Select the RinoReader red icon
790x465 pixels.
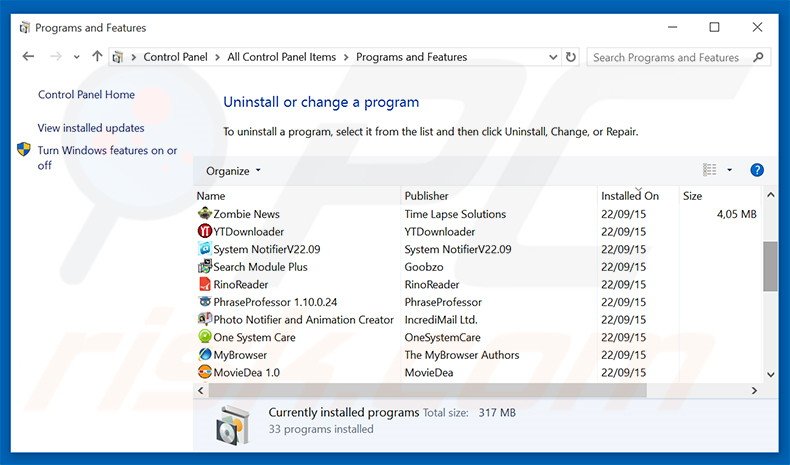pos(205,285)
